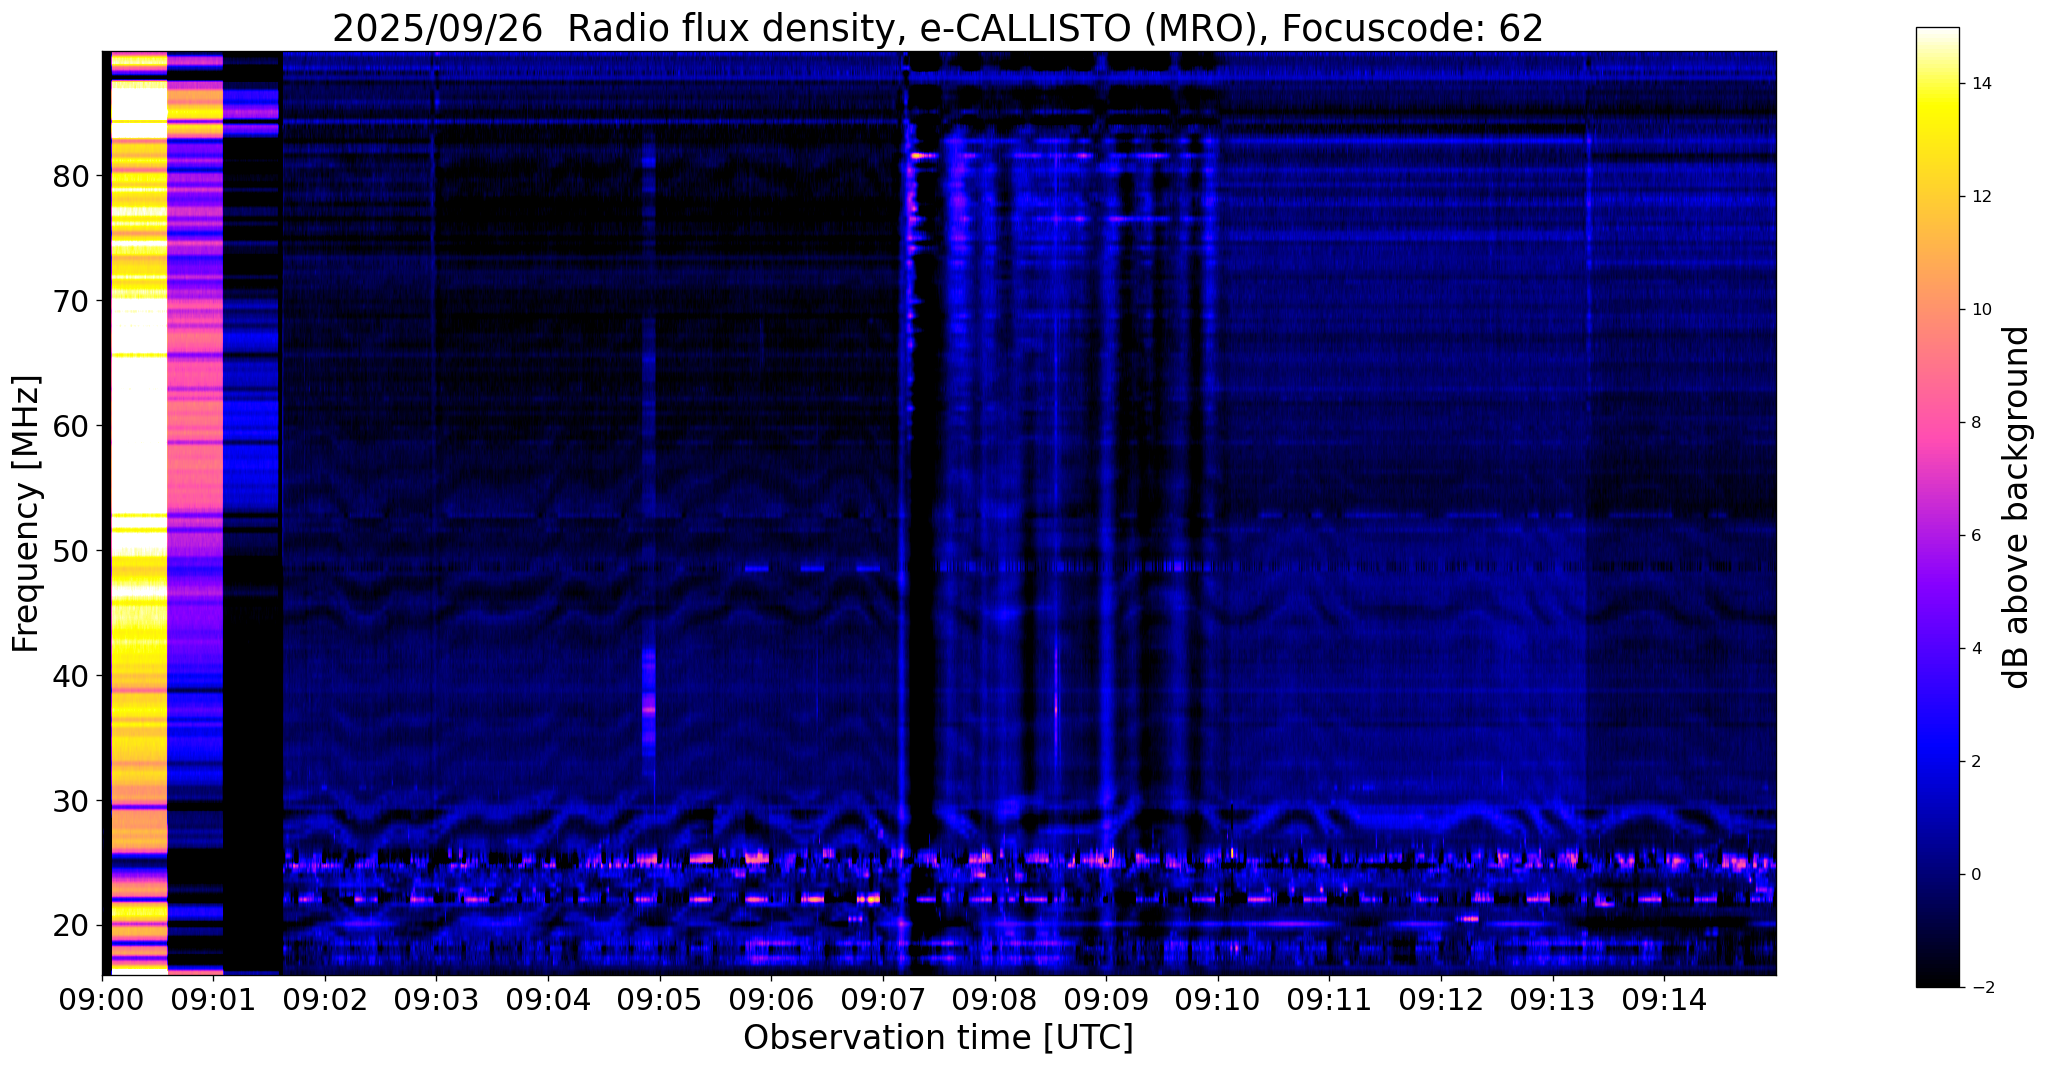
Task: Click the 09:06 time tick label
Action: [x=771, y=999]
